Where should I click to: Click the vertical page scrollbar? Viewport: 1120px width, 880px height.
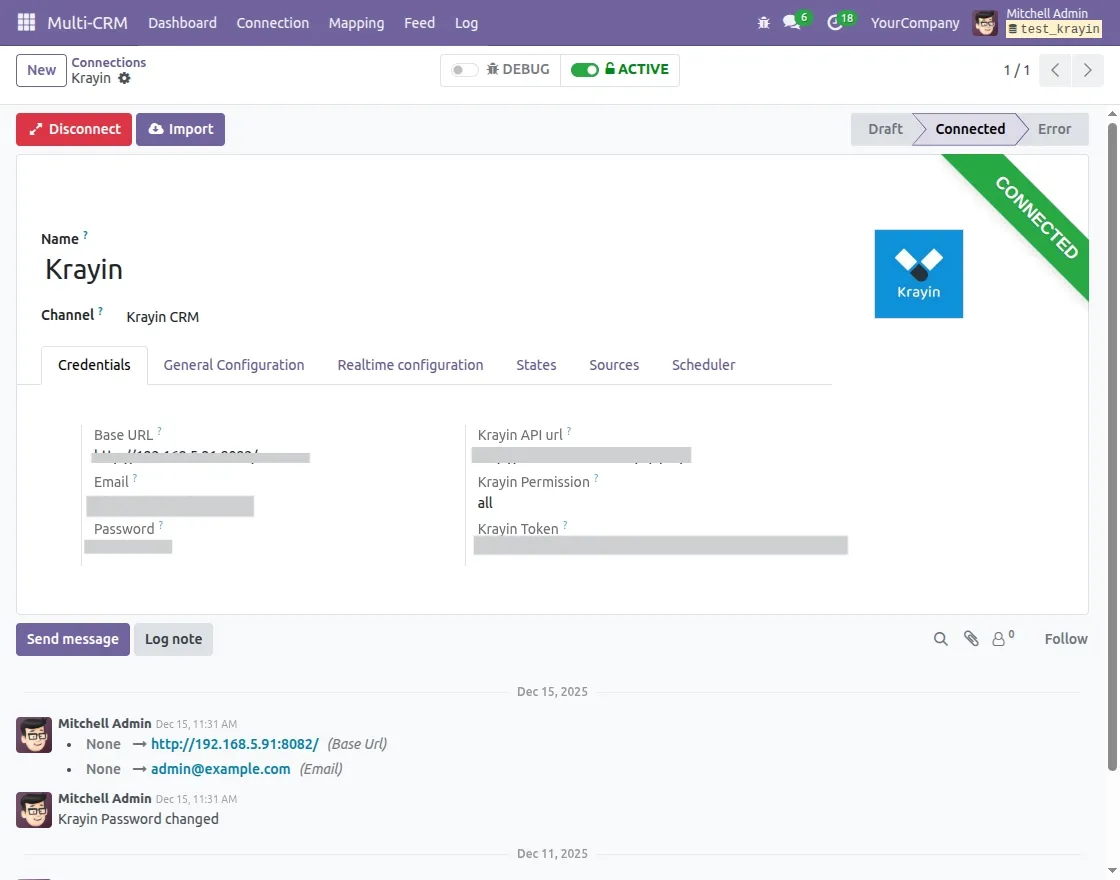[1112, 446]
